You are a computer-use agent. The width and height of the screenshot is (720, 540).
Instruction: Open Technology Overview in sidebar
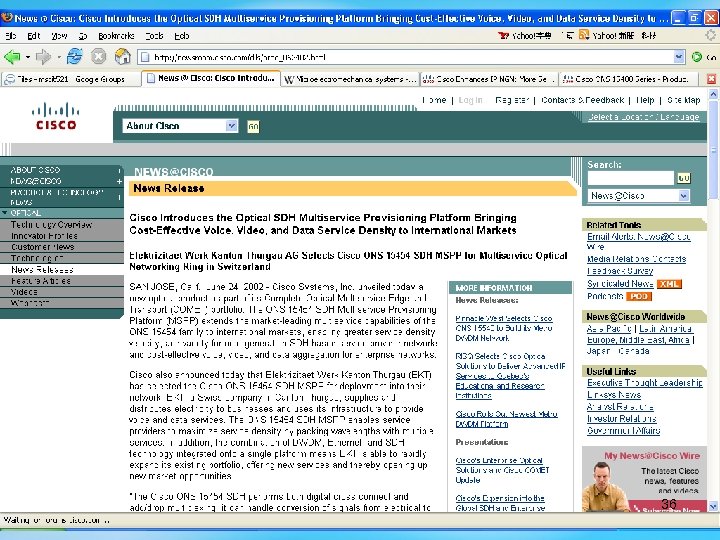tap(51, 225)
